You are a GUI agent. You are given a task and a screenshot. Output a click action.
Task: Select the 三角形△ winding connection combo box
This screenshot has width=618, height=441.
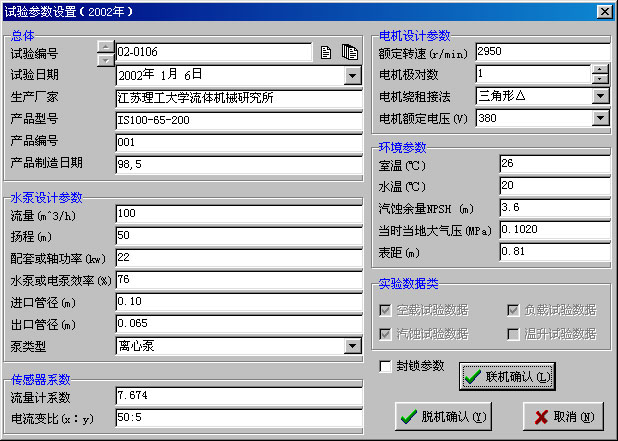tap(543, 96)
